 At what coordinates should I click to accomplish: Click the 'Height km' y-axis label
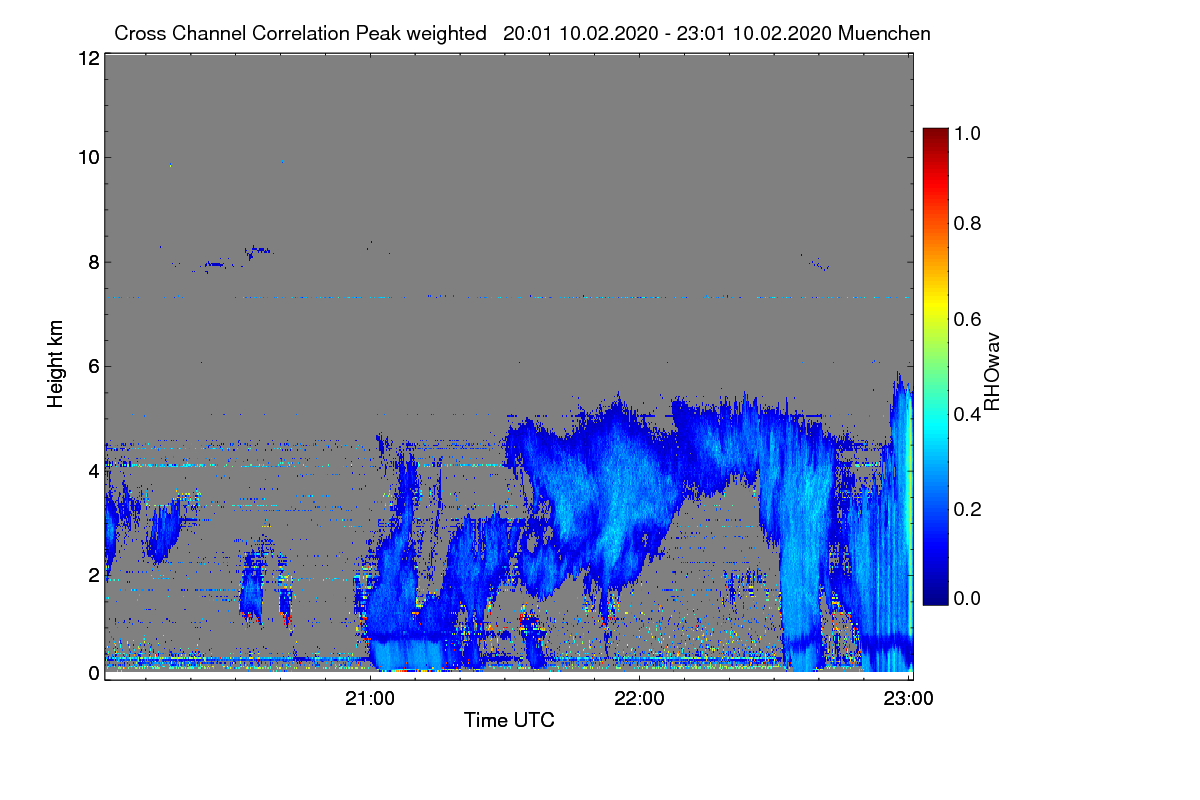pos(56,364)
